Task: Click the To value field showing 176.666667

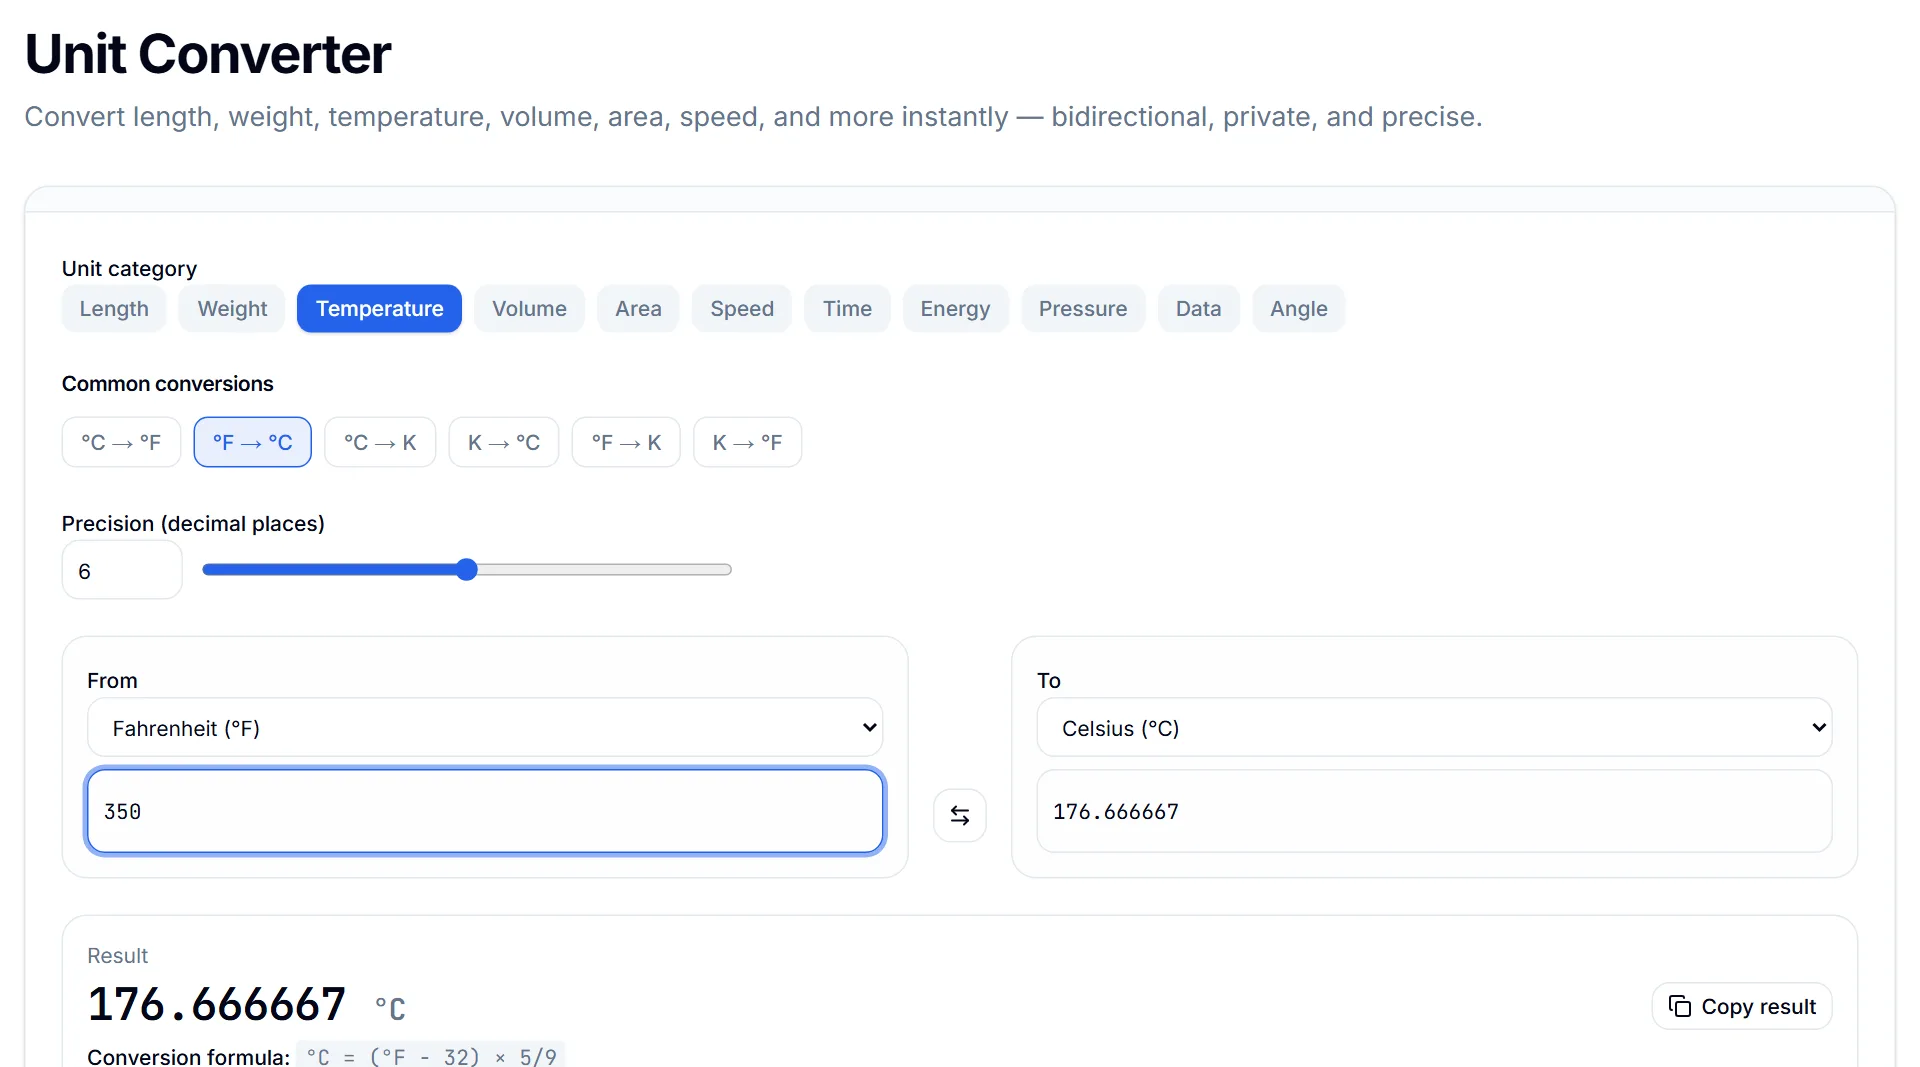Action: click(x=1434, y=811)
